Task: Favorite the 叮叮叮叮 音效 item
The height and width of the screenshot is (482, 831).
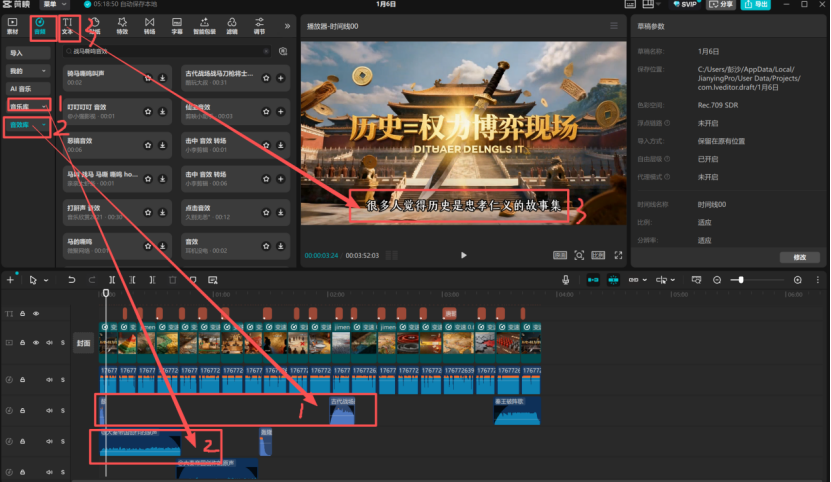Action: tap(148, 111)
